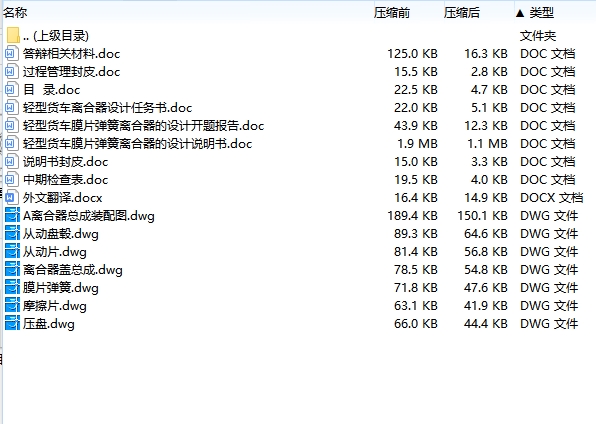Click the 150.1 KB compressed size value
The width and height of the screenshot is (596, 424).
point(482,216)
